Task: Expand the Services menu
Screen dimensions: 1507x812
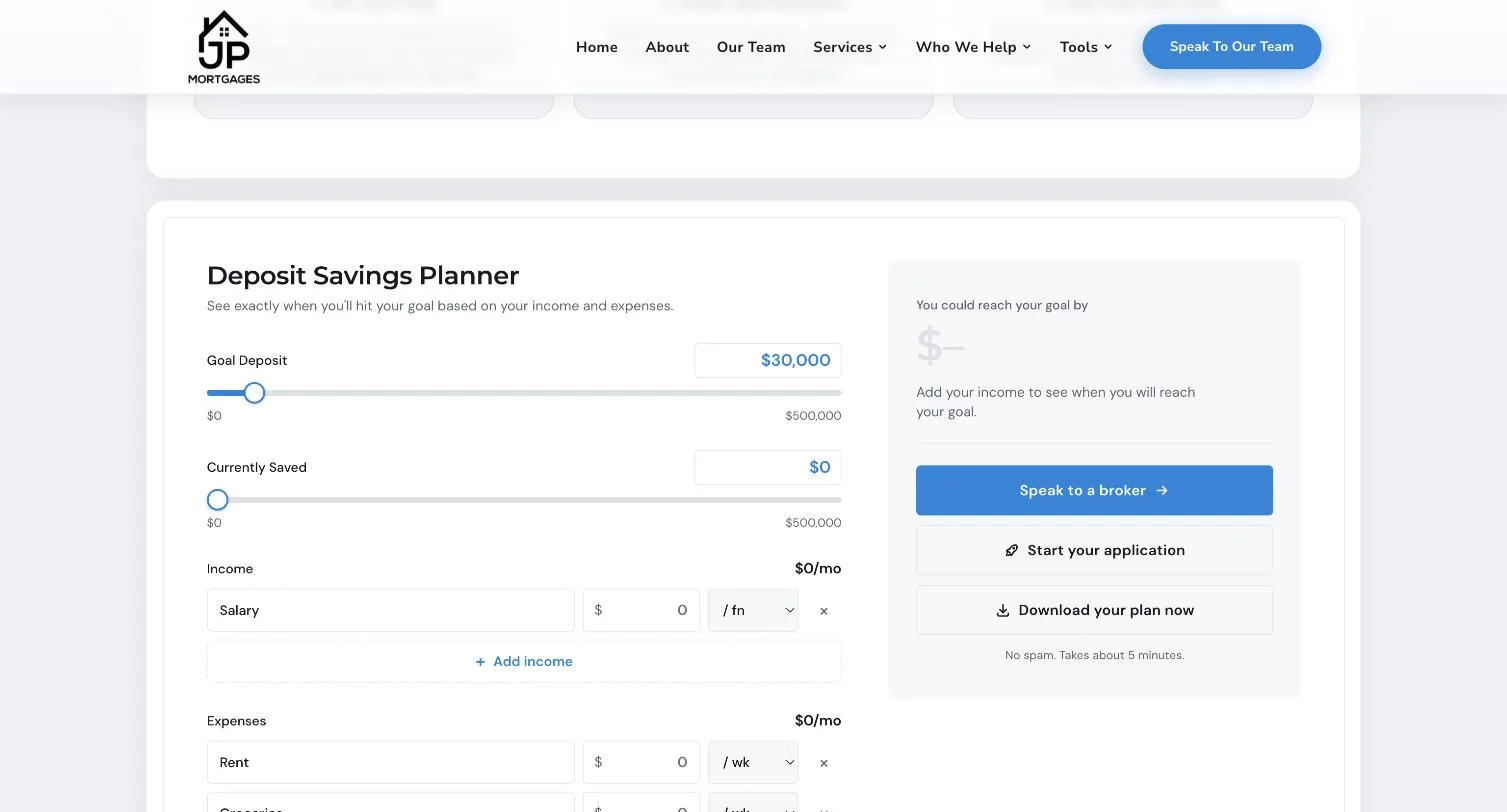Action: pyautogui.click(x=850, y=47)
